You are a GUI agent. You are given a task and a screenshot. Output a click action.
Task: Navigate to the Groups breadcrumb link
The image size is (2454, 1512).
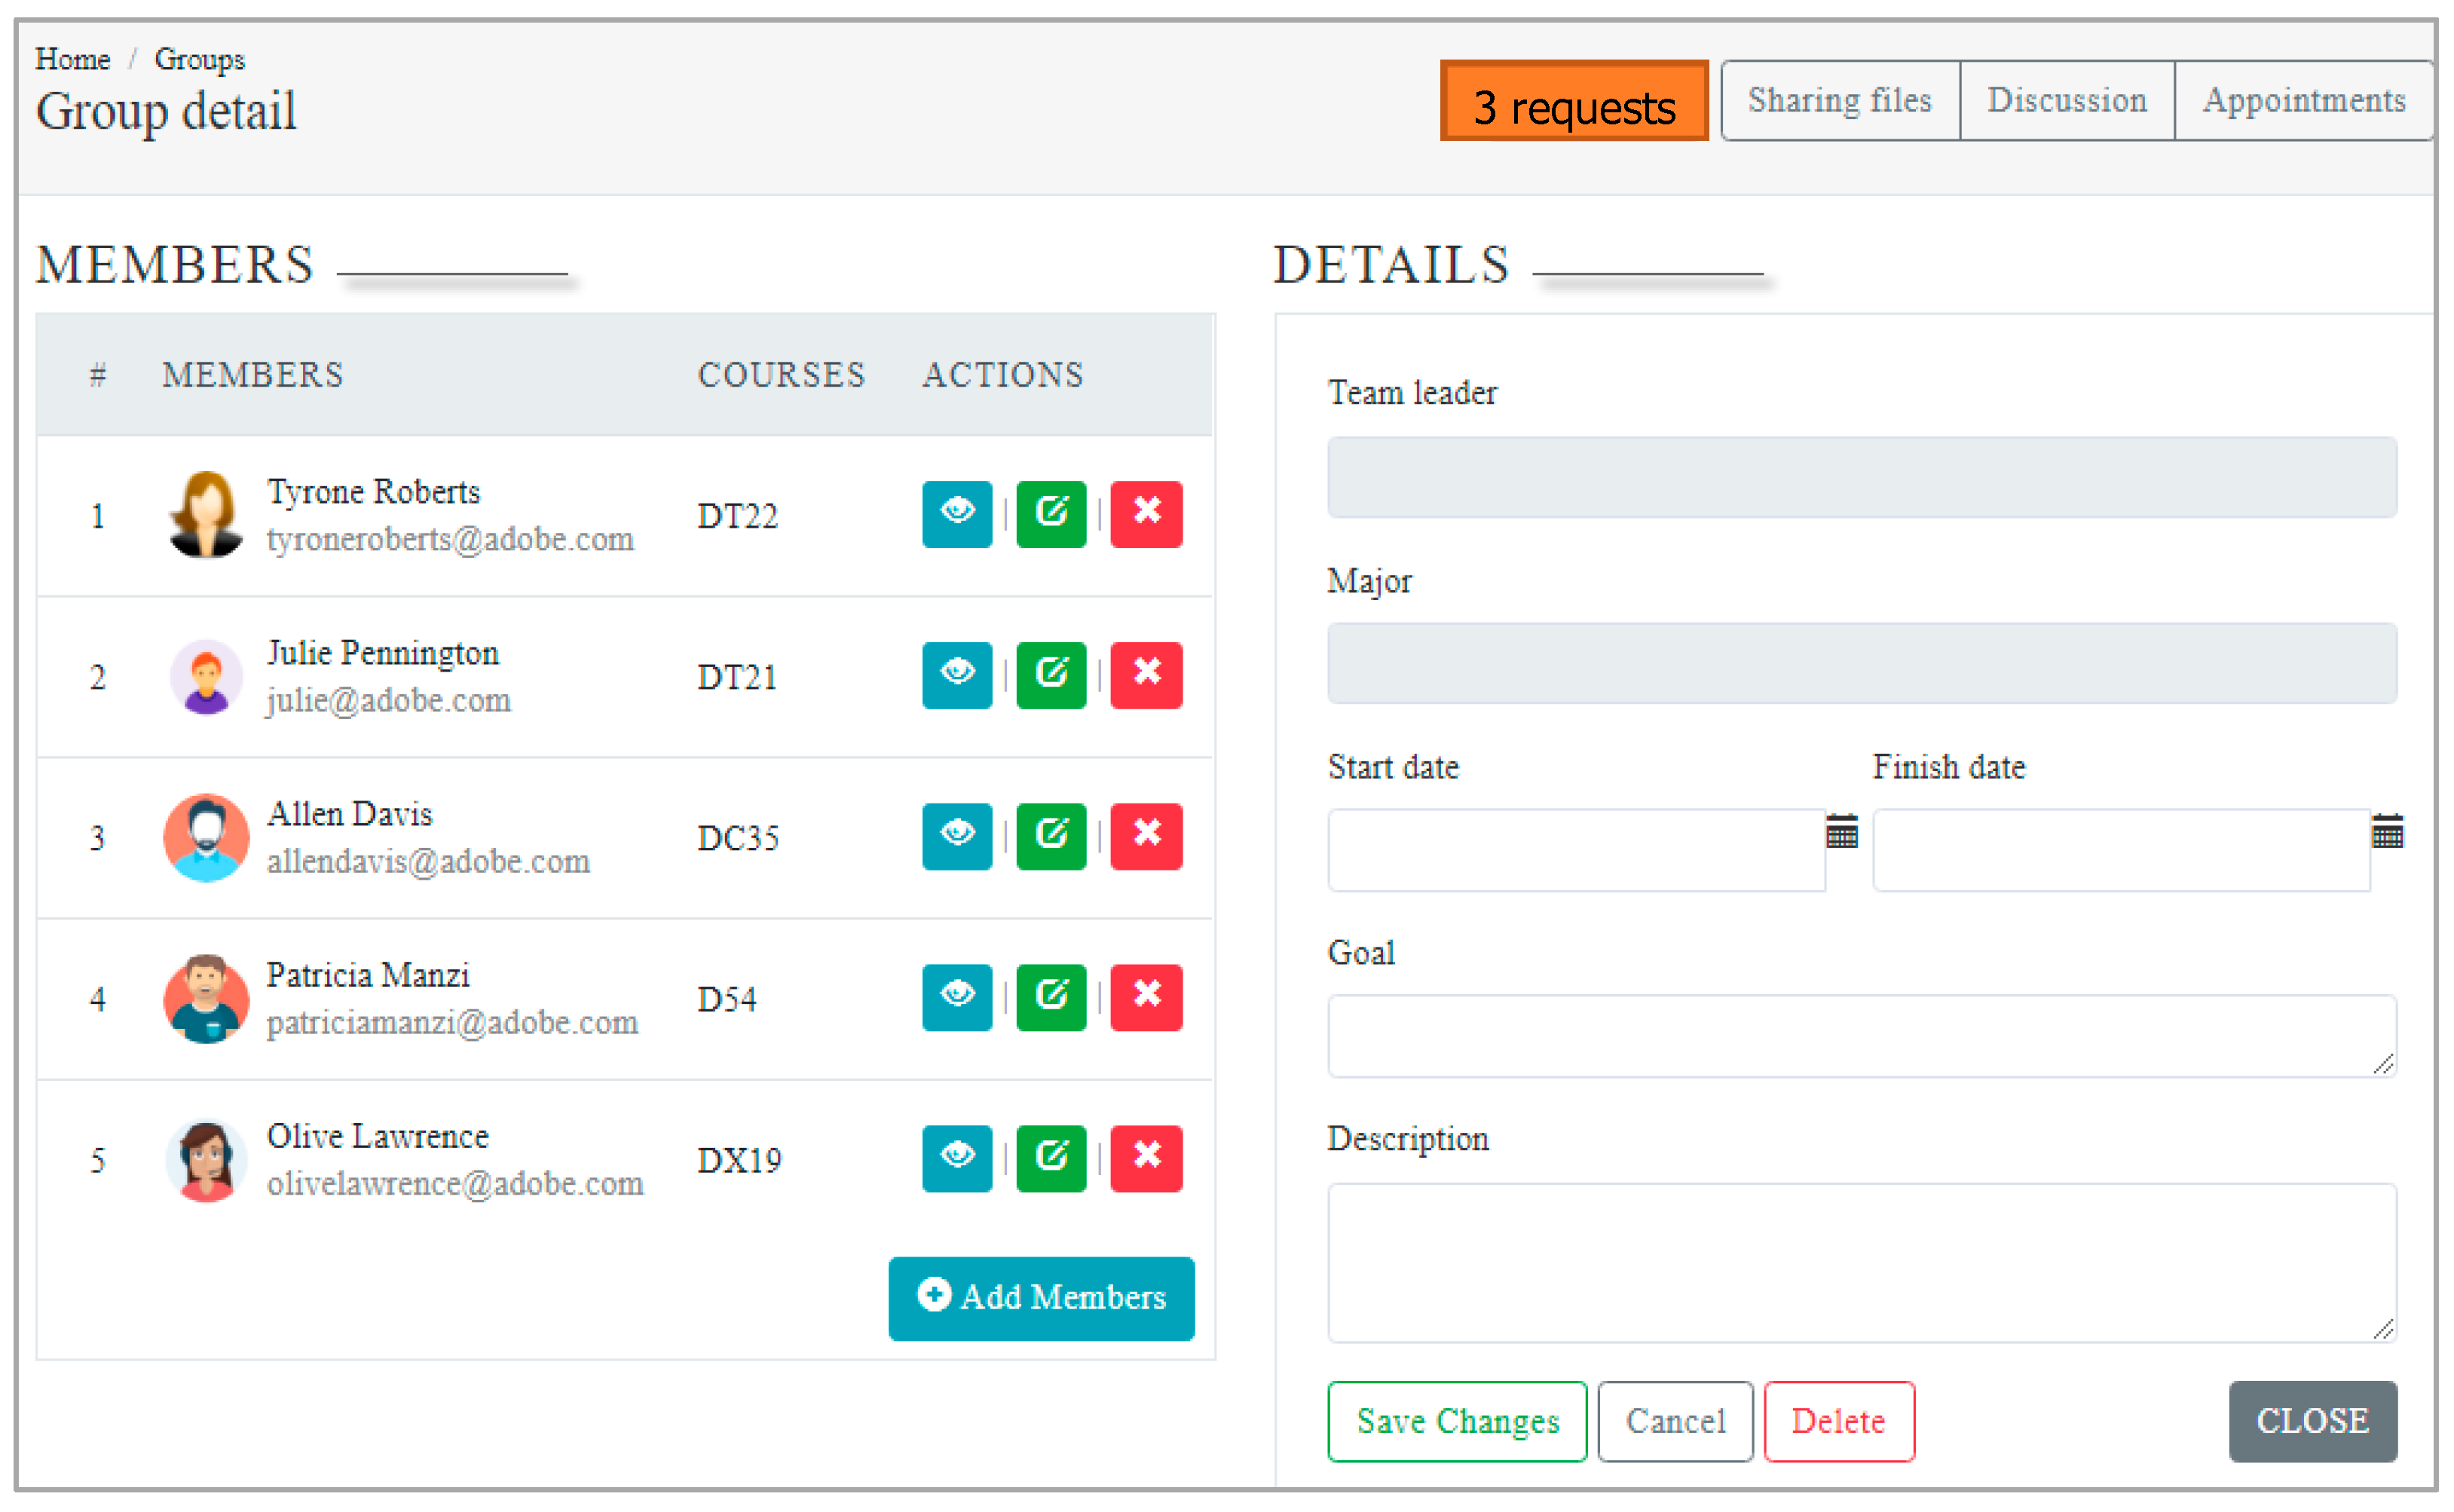coord(199,59)
